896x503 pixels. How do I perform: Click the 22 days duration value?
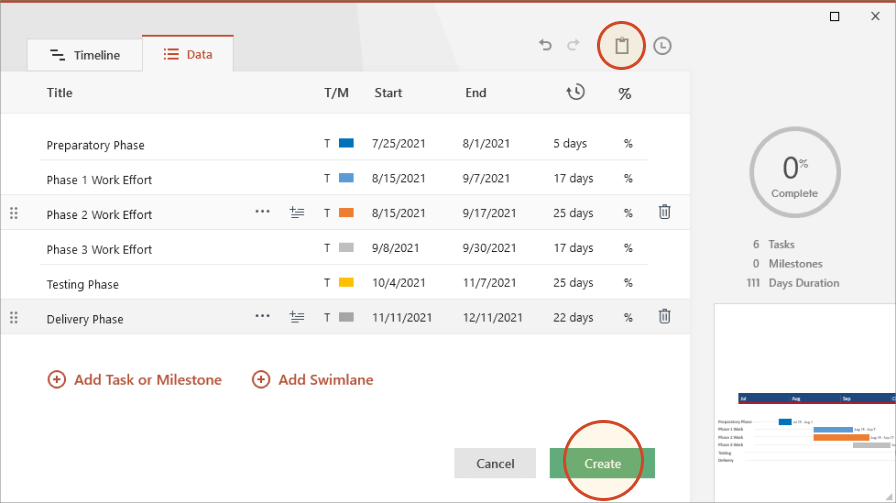click(x=573, y=318)
